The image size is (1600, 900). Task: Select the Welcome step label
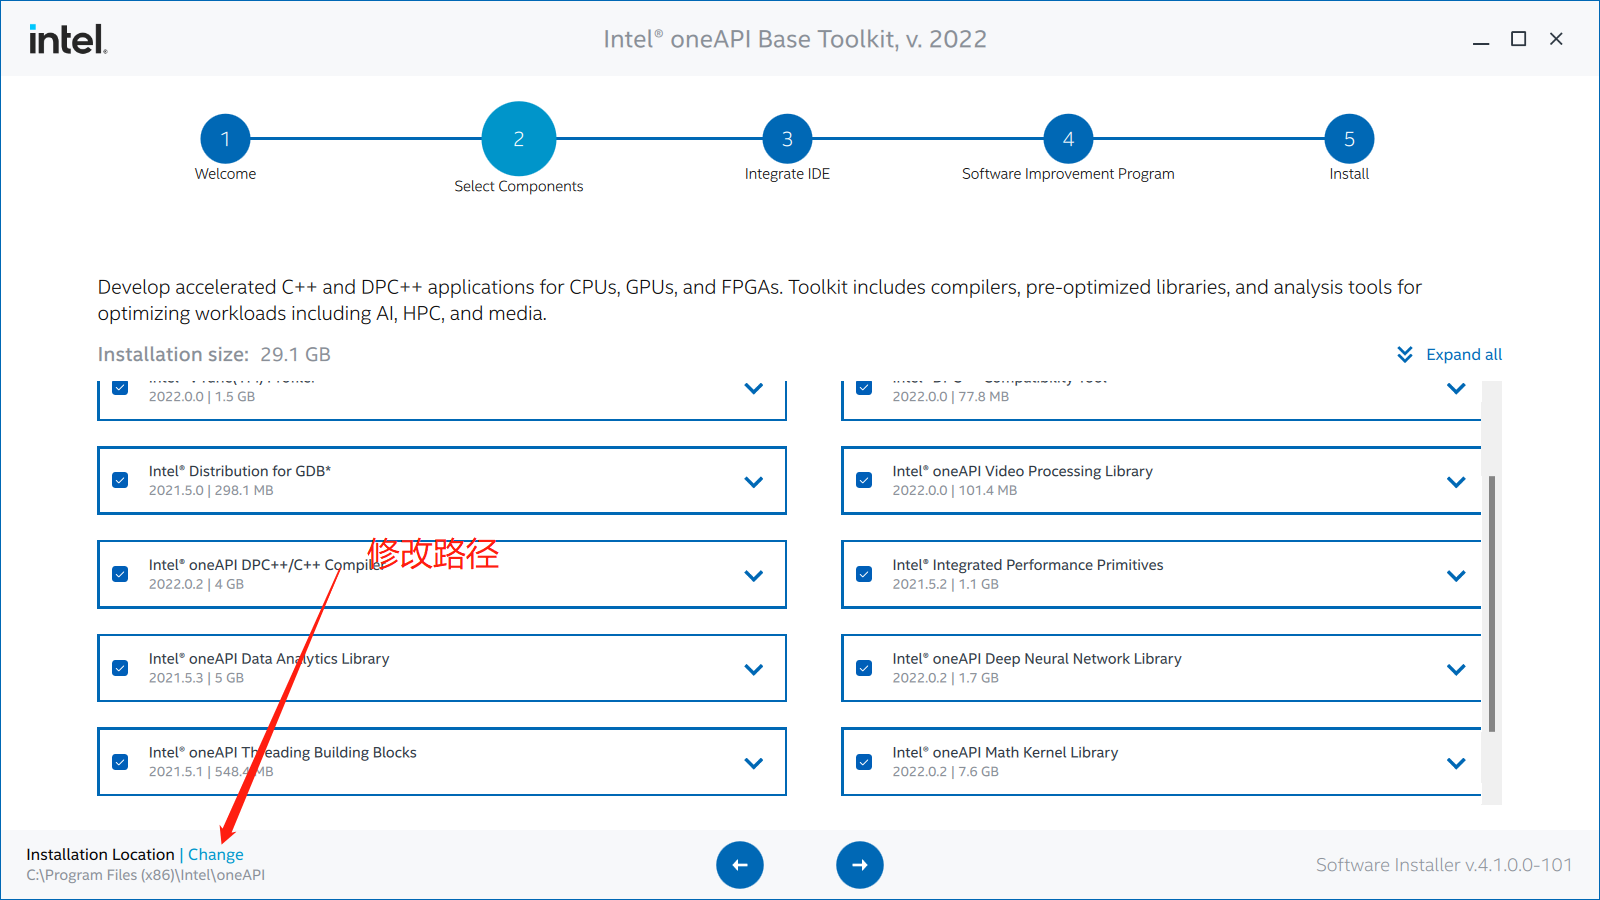coord(225,173)
